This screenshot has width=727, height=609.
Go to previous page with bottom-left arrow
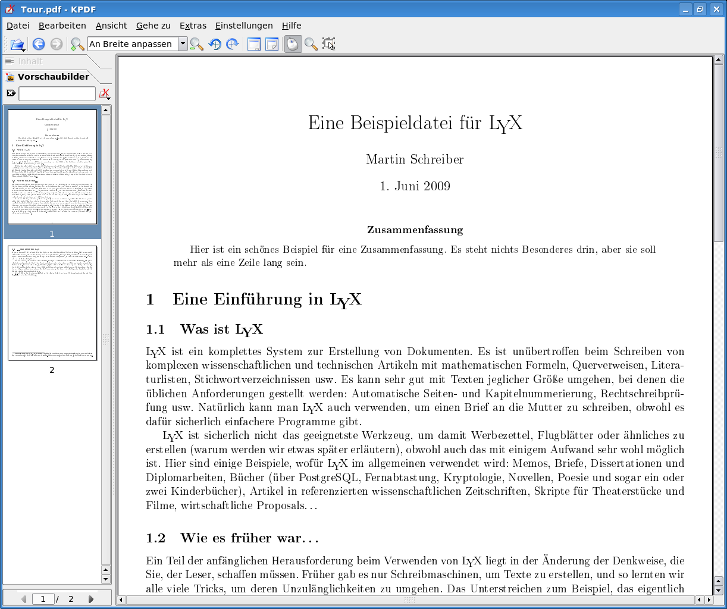point(24,599)
